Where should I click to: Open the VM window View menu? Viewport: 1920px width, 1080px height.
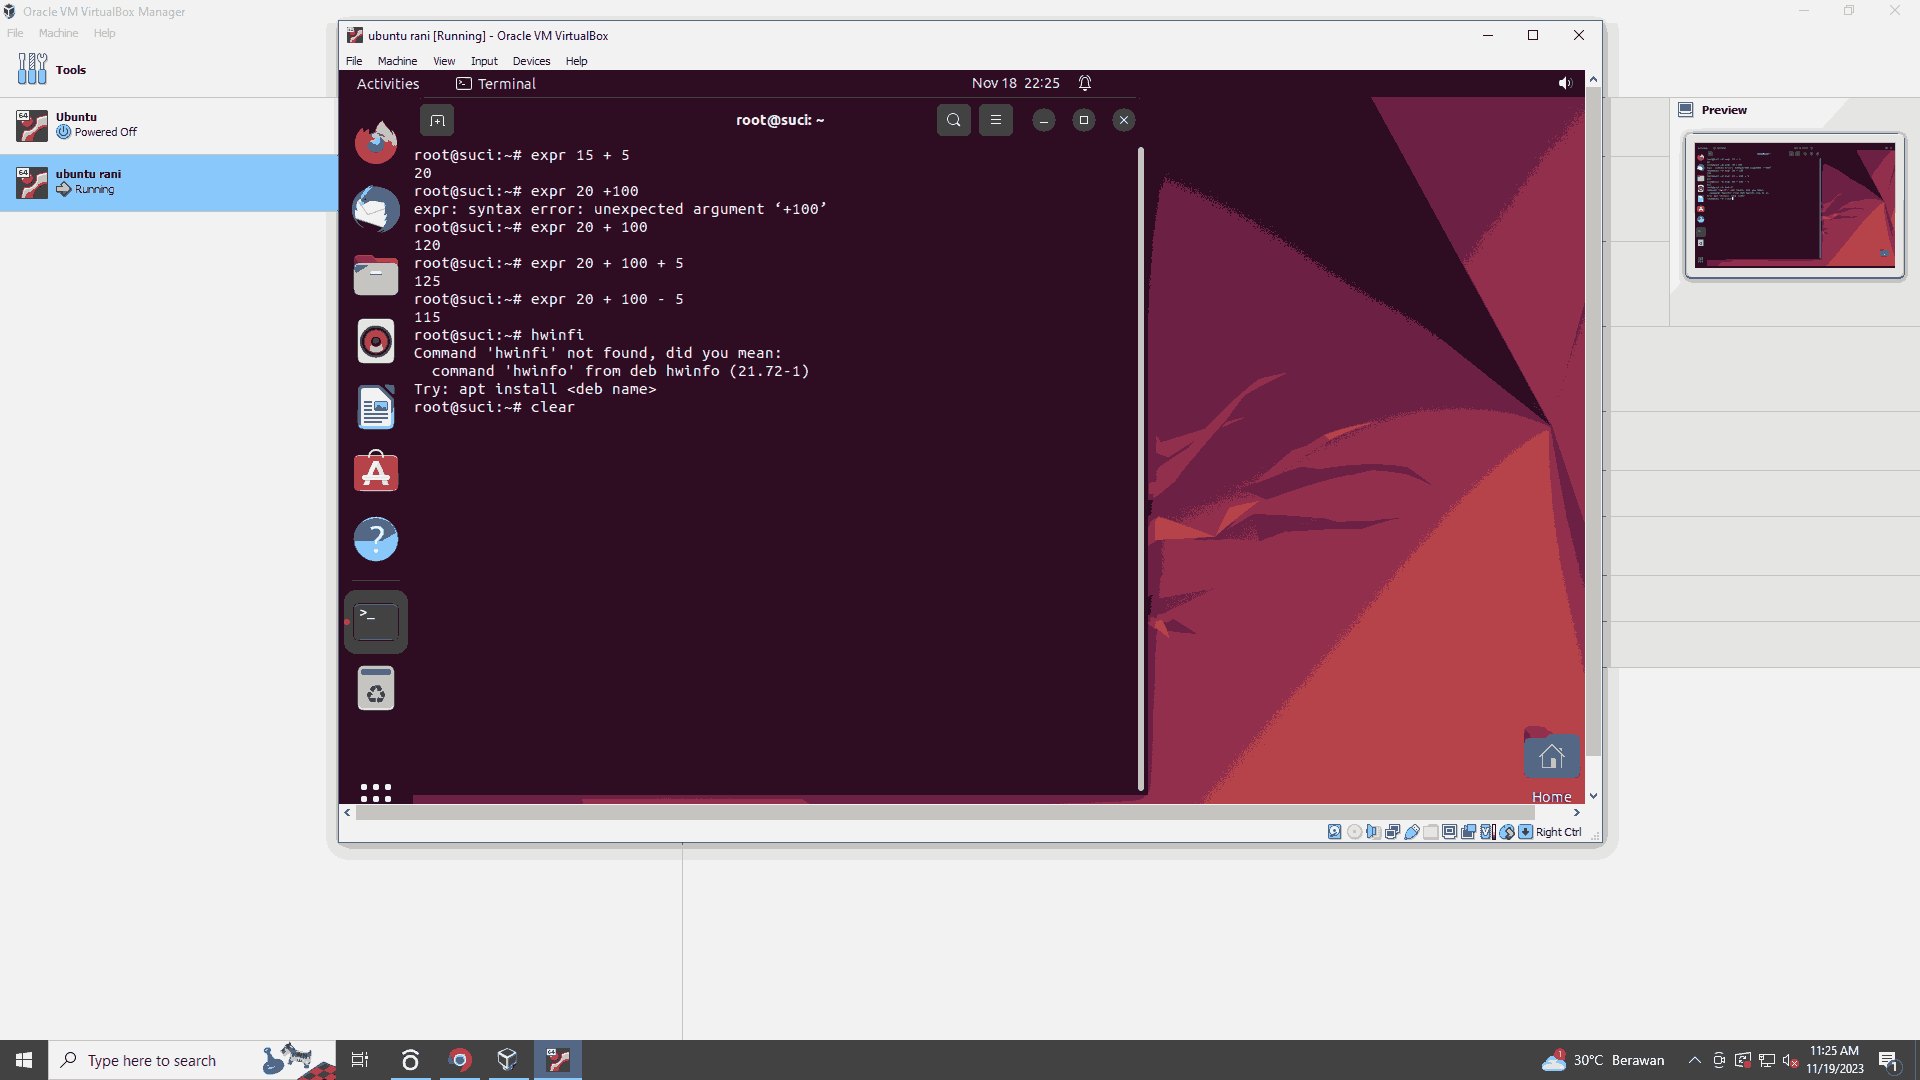[x=444, y=61]
